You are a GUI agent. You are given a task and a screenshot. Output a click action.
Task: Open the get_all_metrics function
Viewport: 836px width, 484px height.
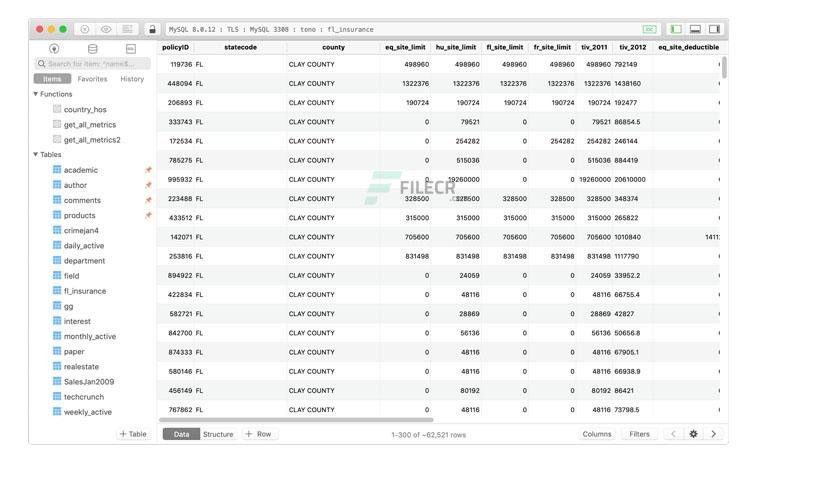90,125
